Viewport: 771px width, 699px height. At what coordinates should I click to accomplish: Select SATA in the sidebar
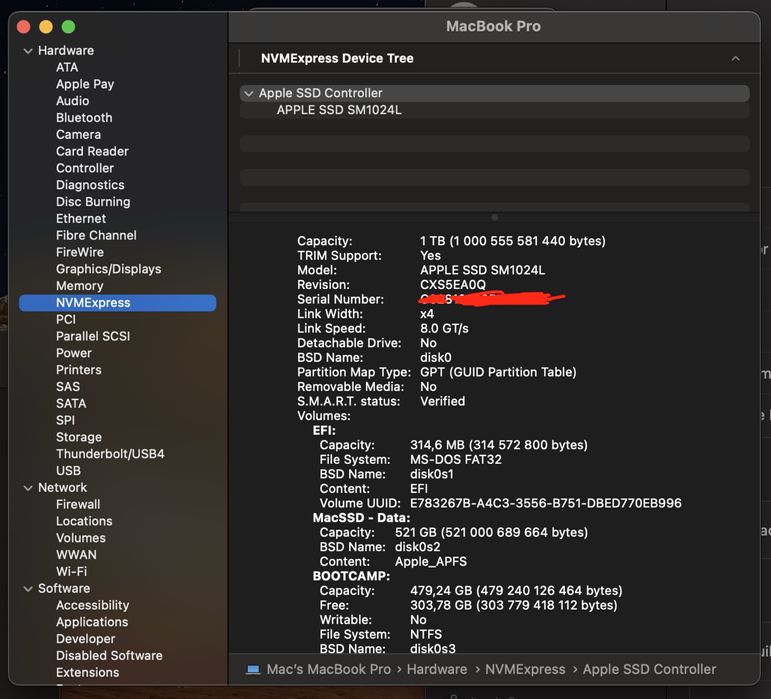click(71, 404)
